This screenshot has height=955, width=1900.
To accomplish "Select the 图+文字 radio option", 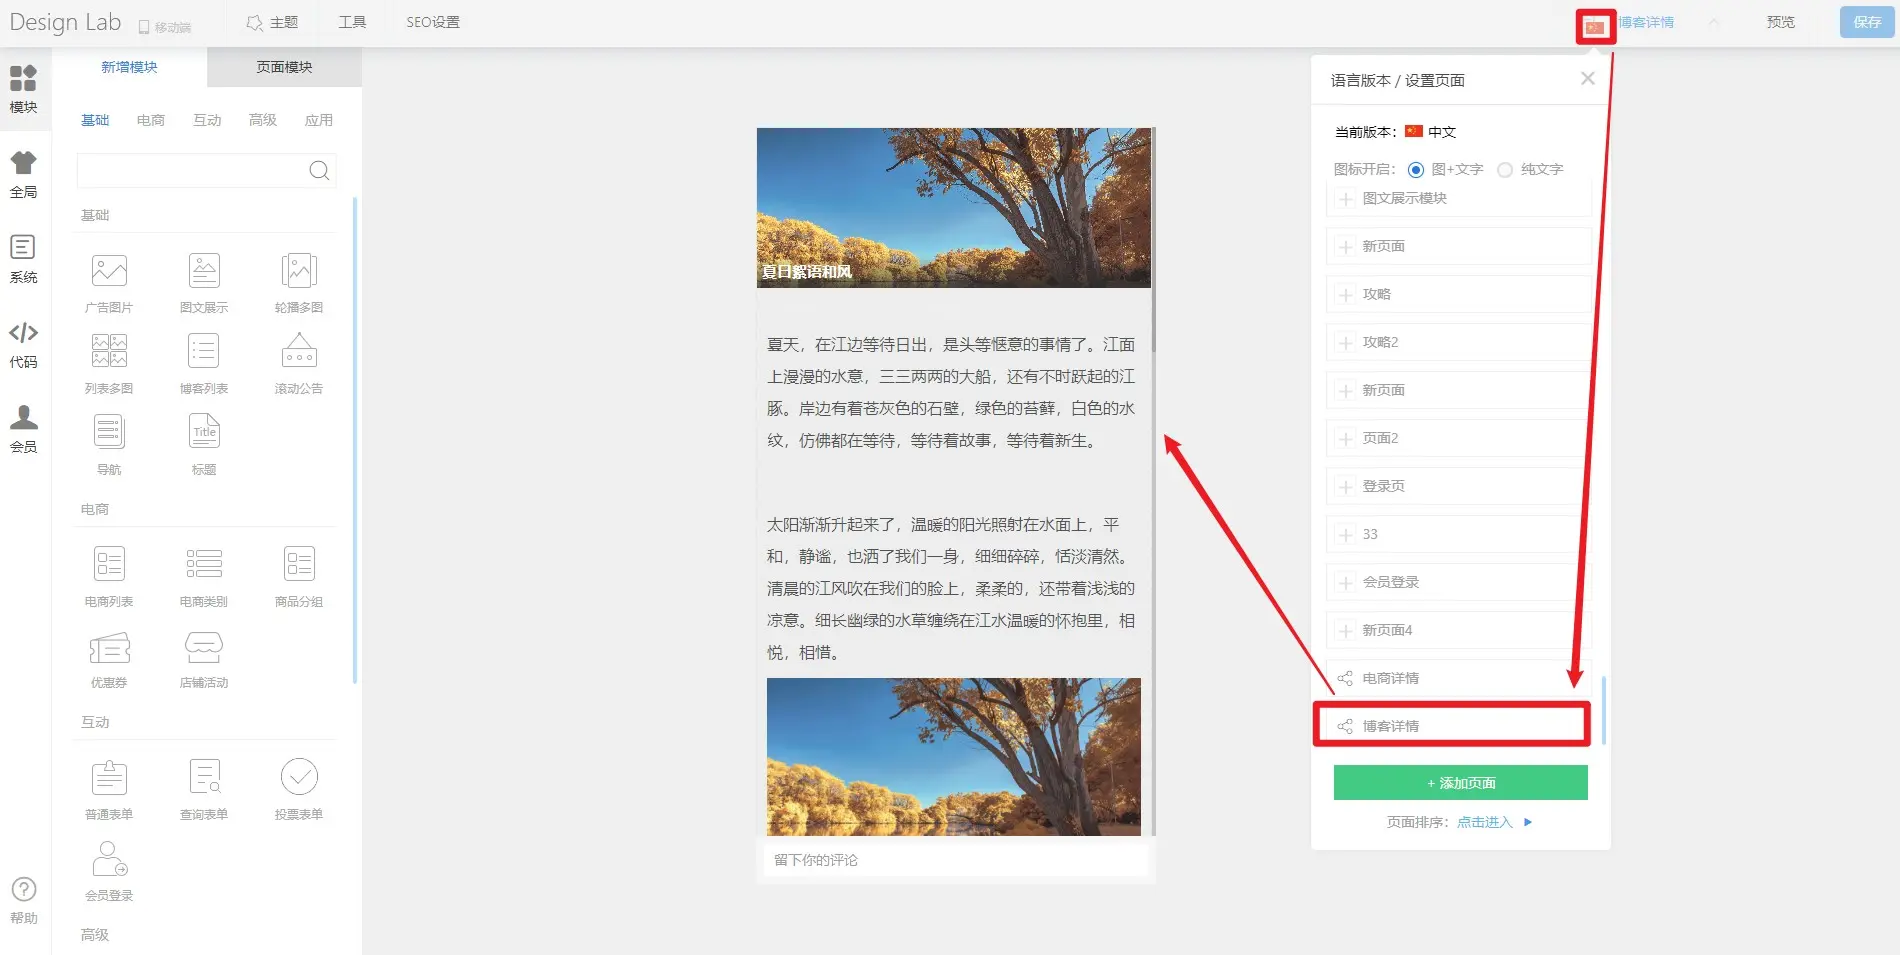I will tap(1415, 170).
